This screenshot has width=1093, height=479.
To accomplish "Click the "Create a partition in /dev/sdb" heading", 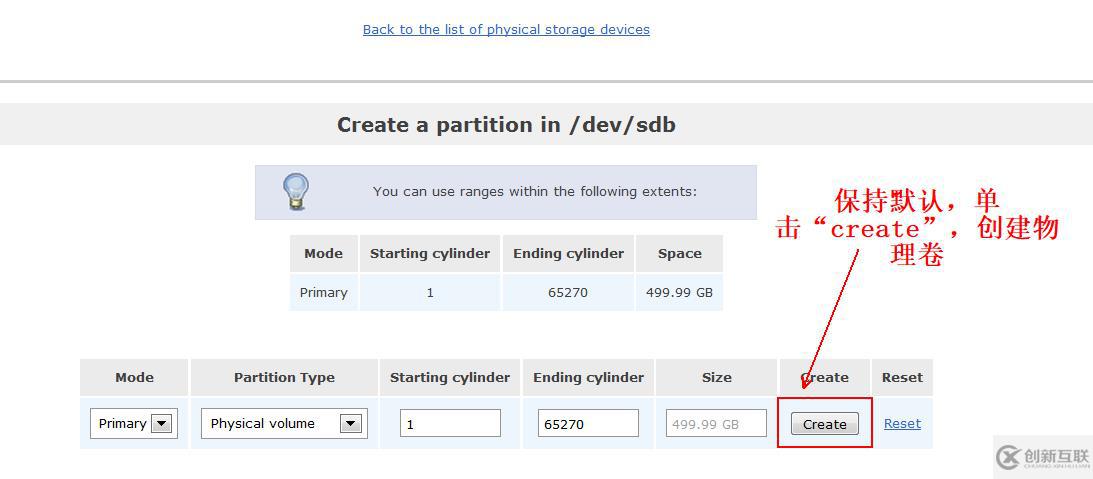I will coord(506,125).
